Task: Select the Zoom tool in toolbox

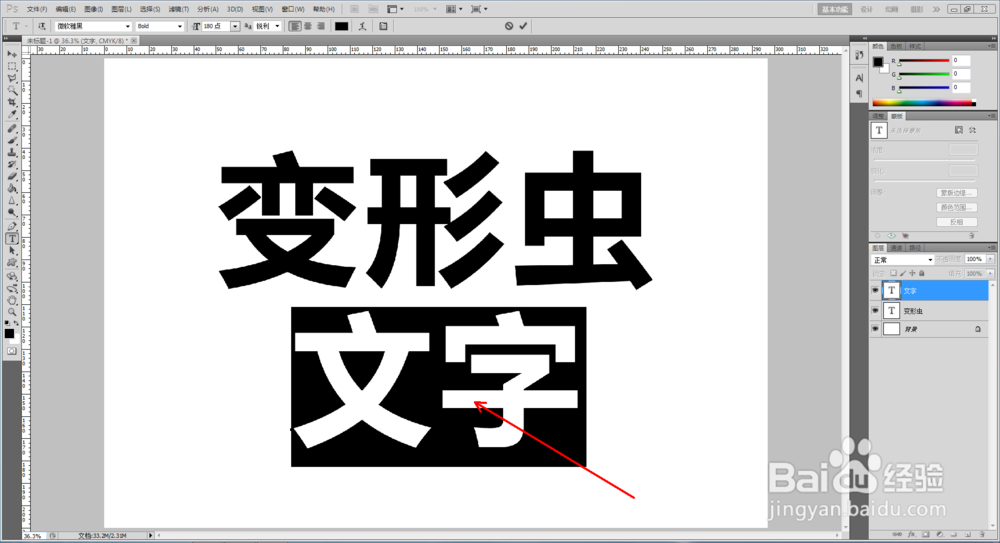Action: tap(11, 312)
